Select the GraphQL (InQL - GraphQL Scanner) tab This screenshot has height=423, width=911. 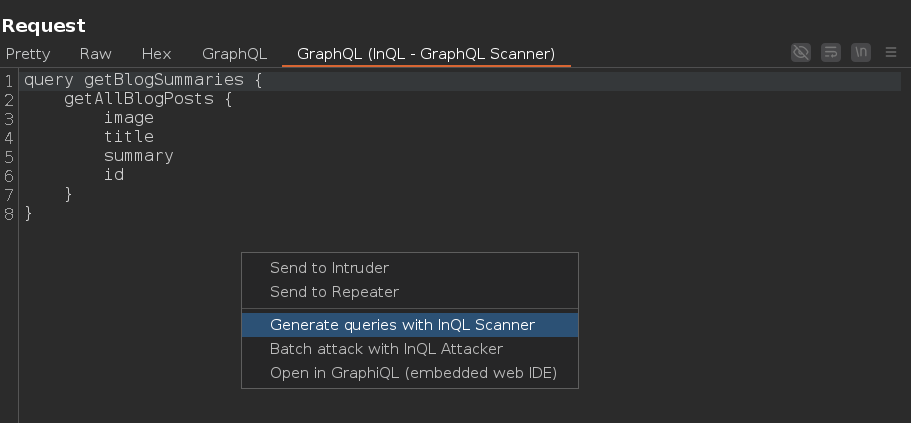coord(426,53)
